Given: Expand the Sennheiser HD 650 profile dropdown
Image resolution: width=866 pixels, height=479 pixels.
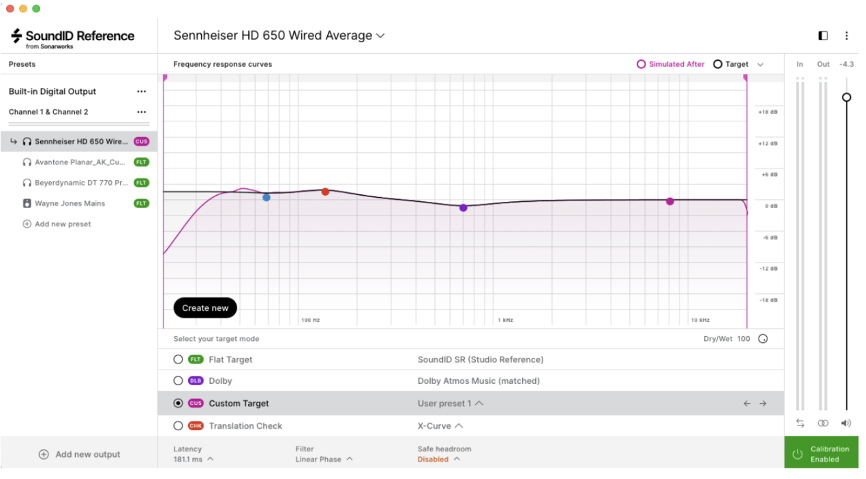Looking at the screenshot, I should [380, 36].
